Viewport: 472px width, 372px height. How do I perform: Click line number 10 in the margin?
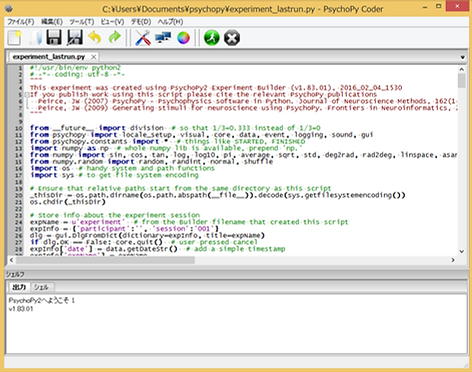[18, 128]
